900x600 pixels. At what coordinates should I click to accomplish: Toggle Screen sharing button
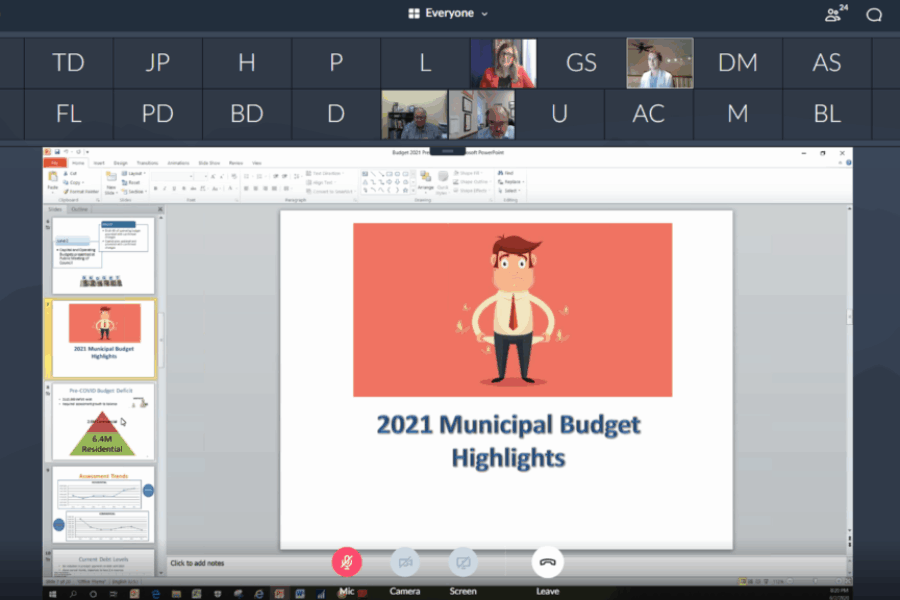tap(462, 562)
